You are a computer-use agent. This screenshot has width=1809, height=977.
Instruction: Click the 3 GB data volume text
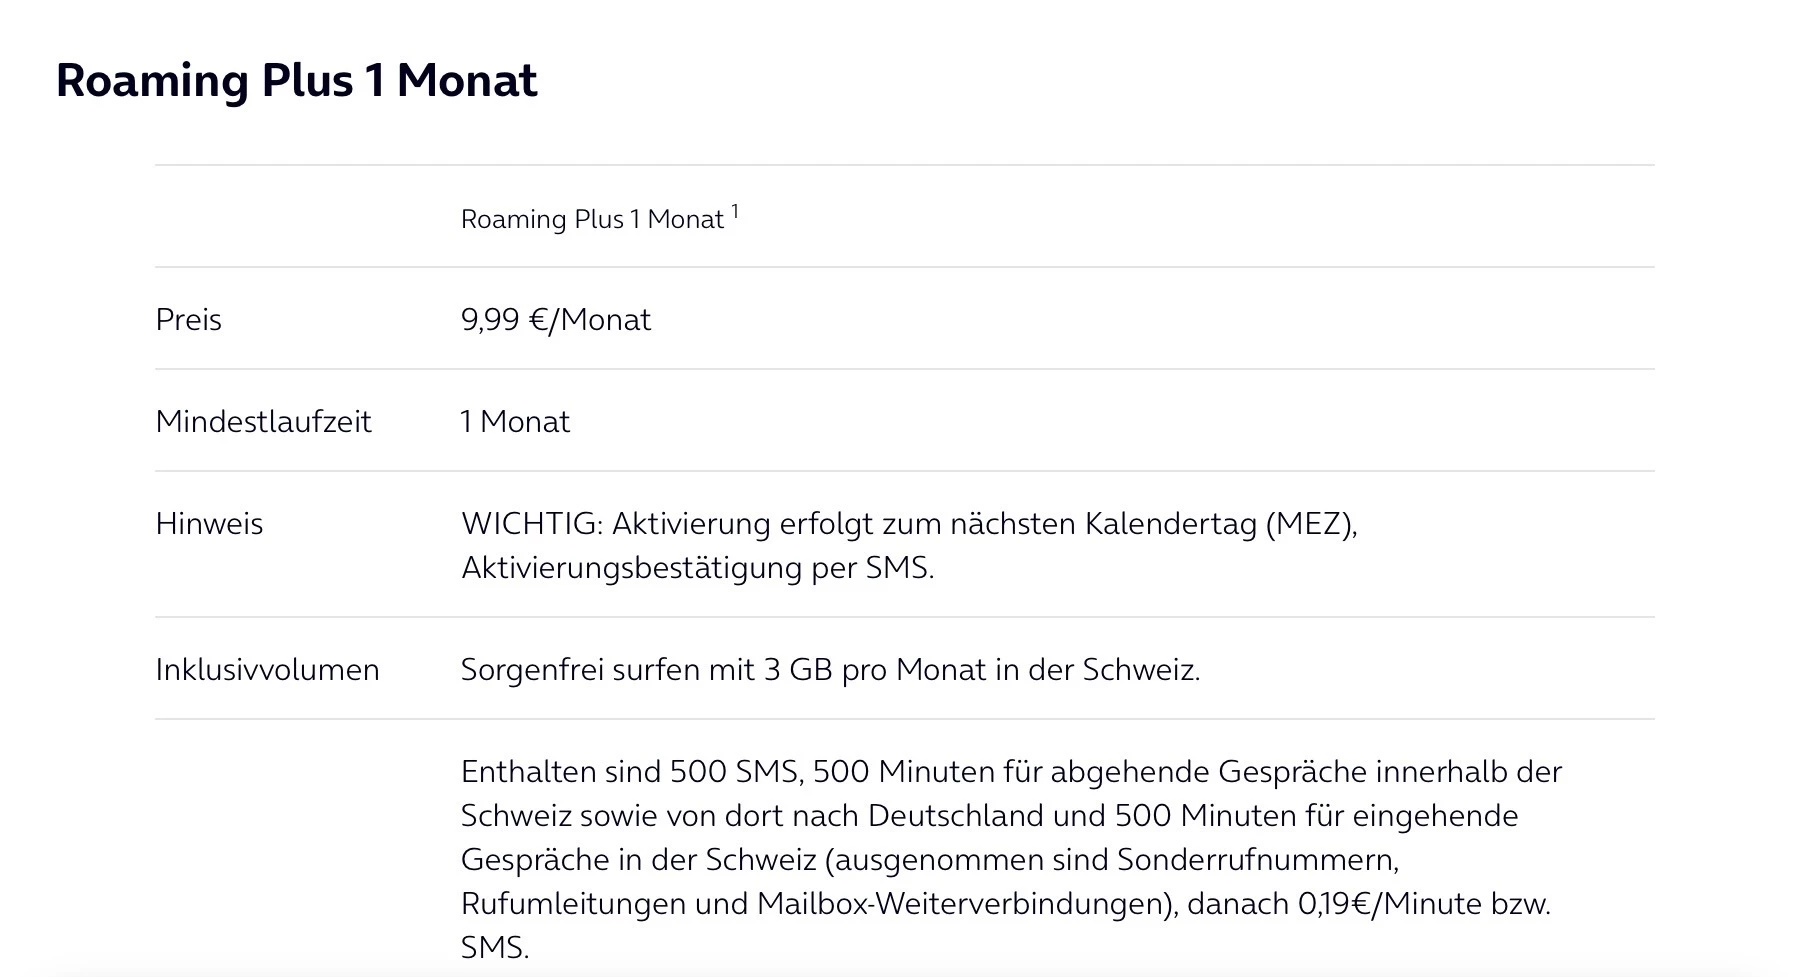coord(798,670)
